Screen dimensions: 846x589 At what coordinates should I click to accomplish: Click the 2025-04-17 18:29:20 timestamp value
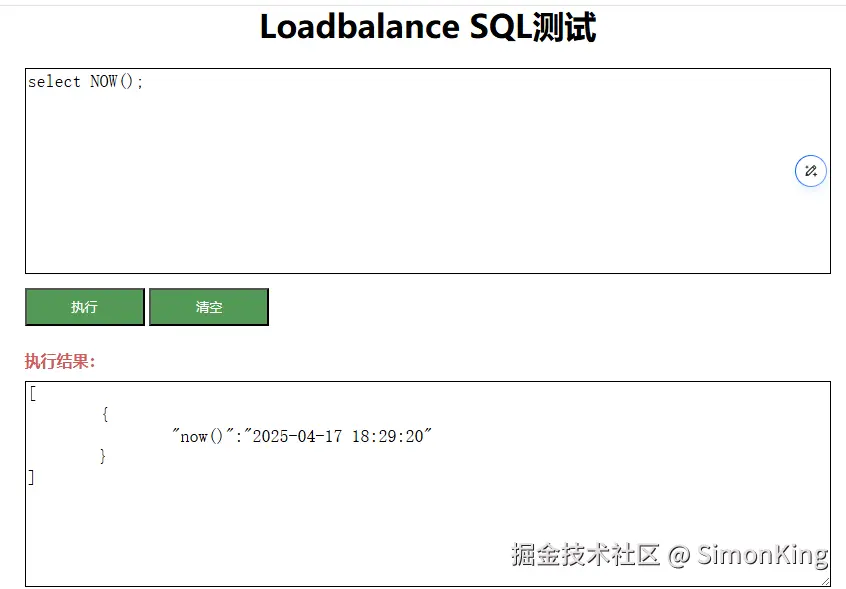(x=340, y=436)
